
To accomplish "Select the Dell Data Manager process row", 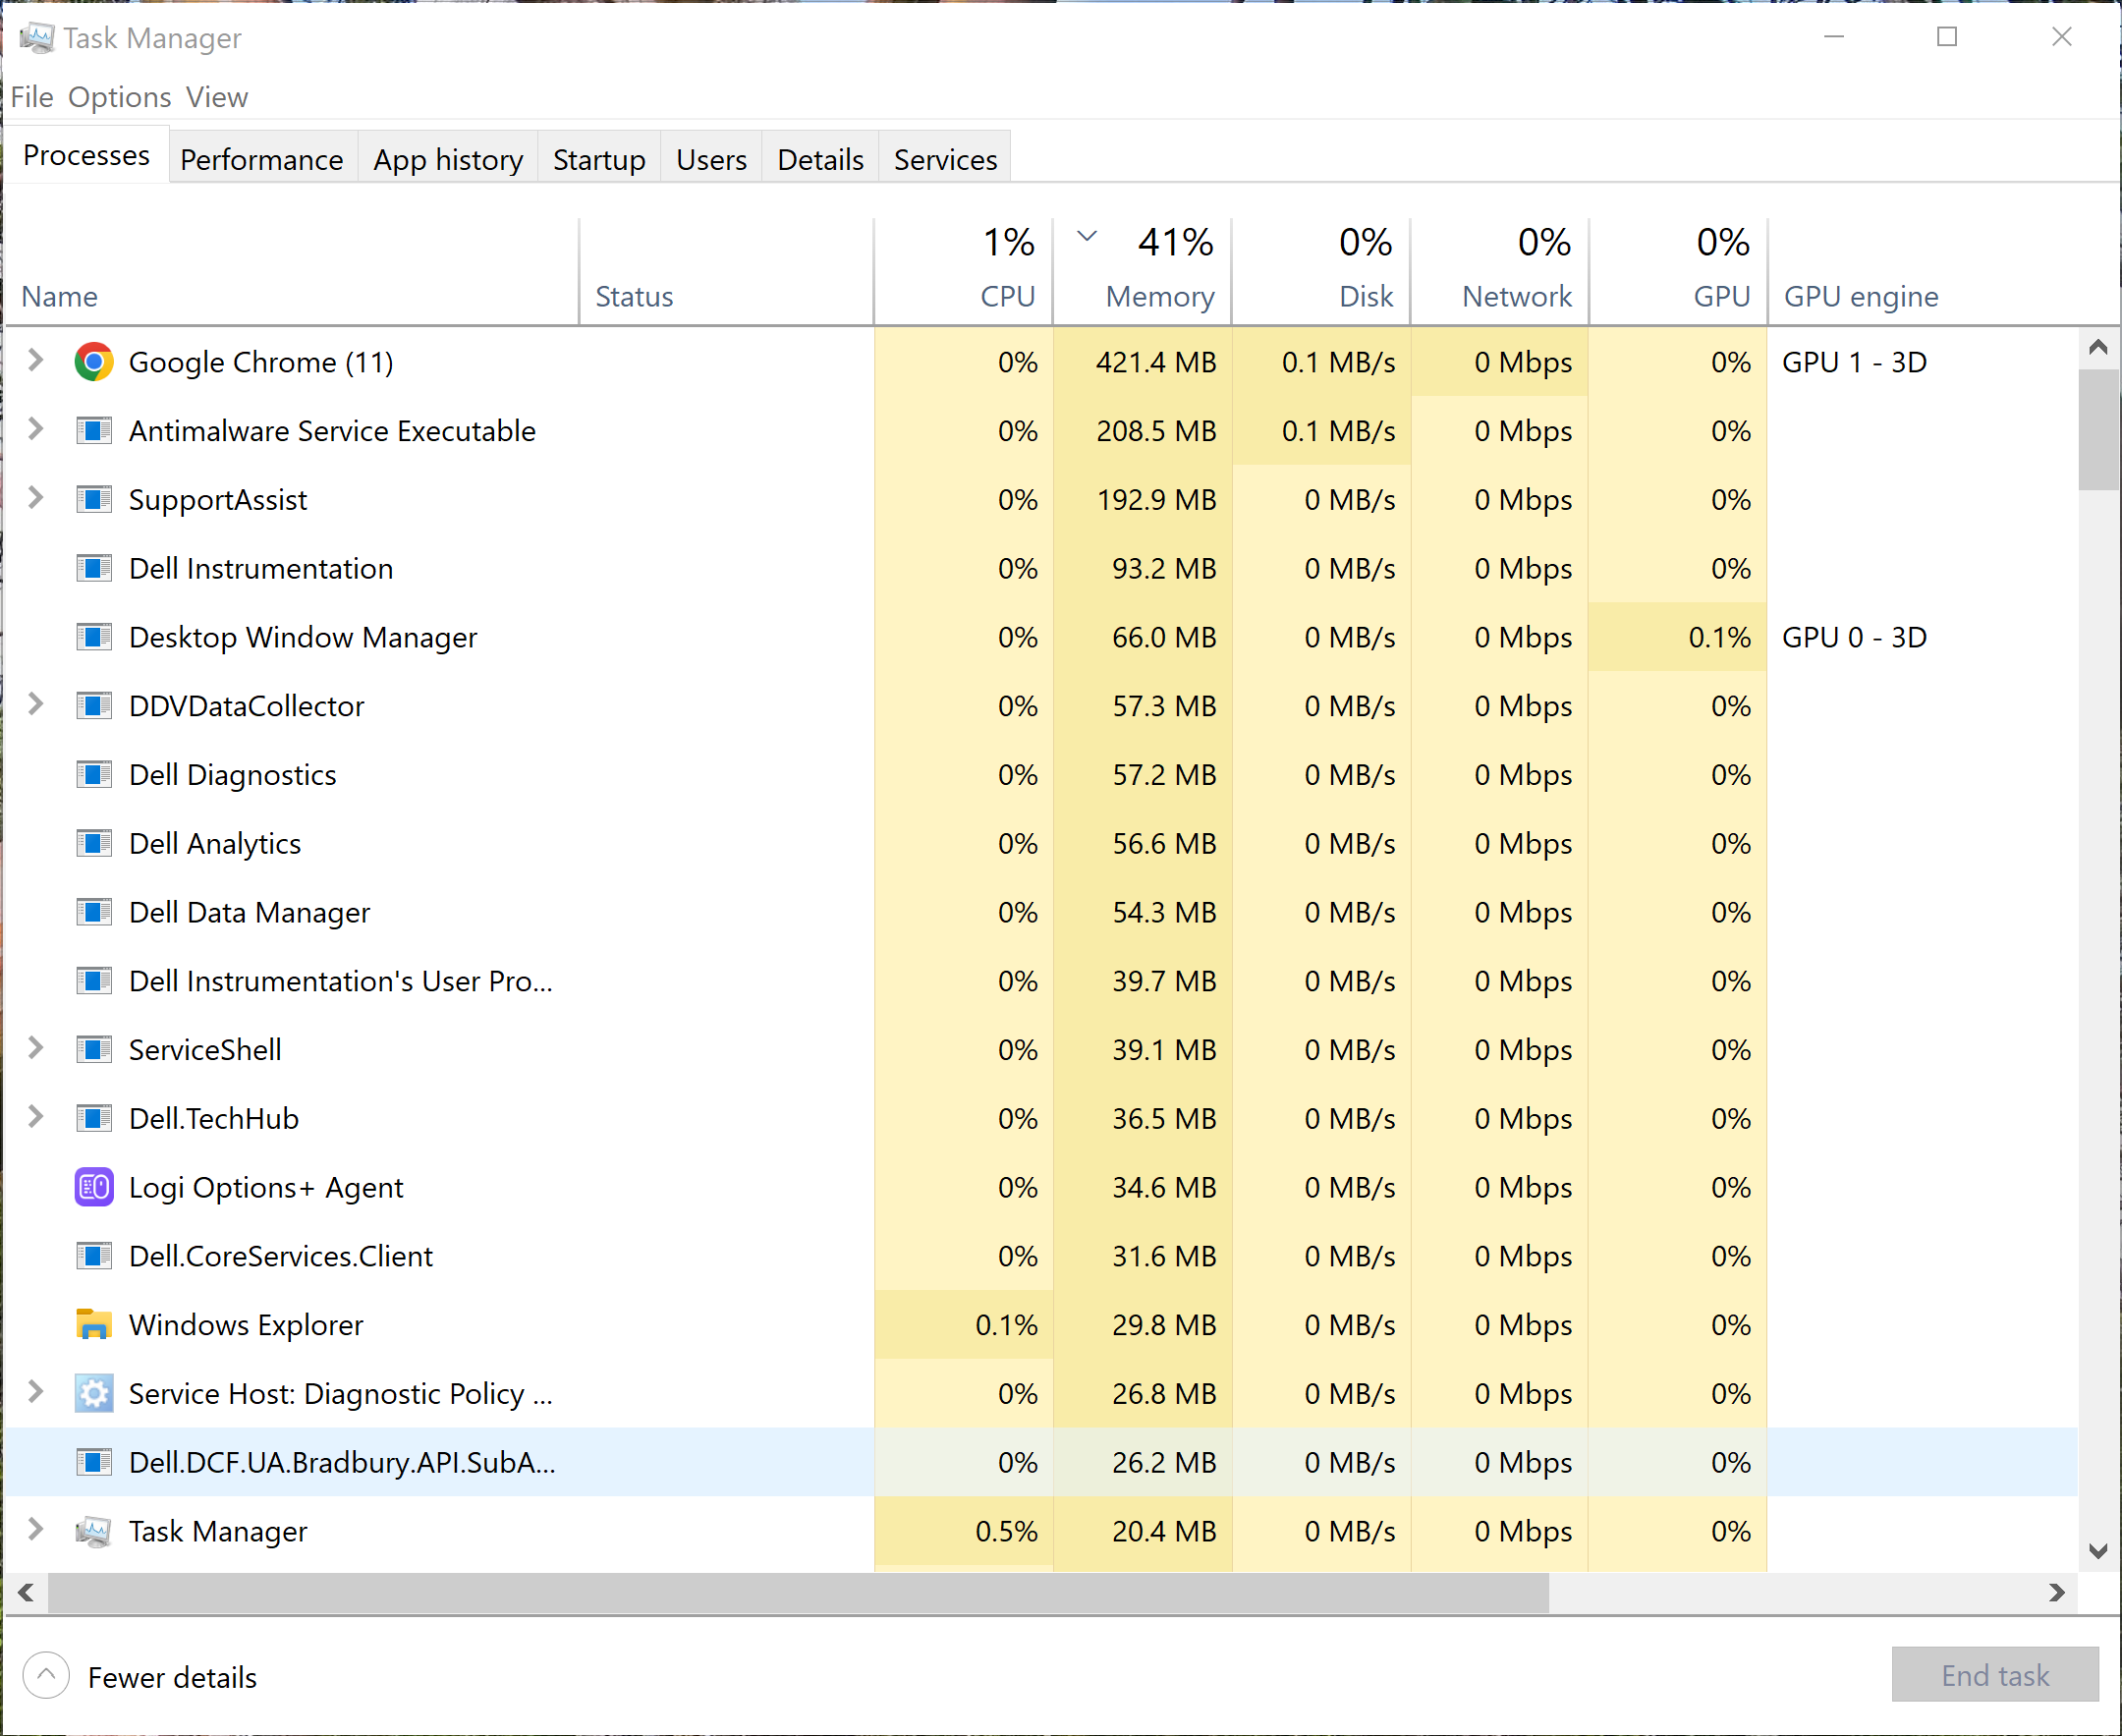I will (249, 912).
